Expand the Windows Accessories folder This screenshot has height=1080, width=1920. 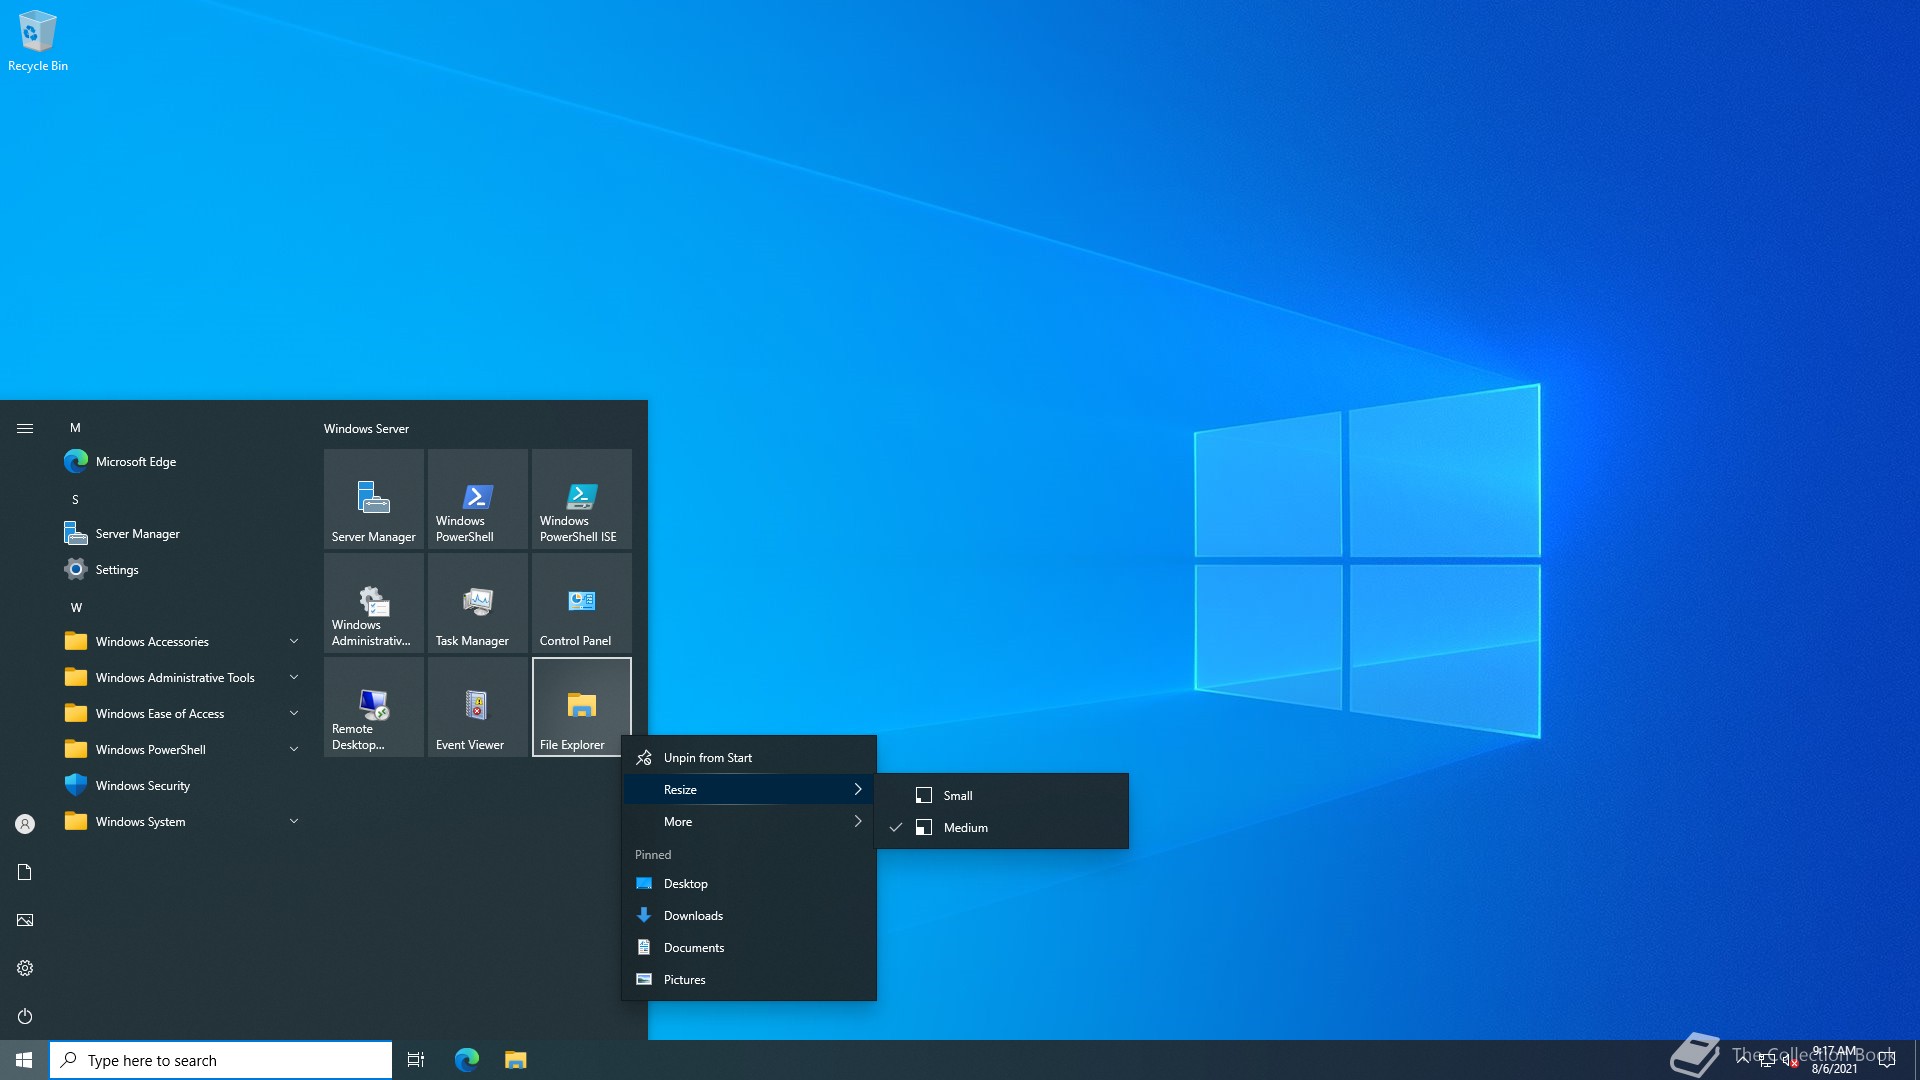(180, 642)
